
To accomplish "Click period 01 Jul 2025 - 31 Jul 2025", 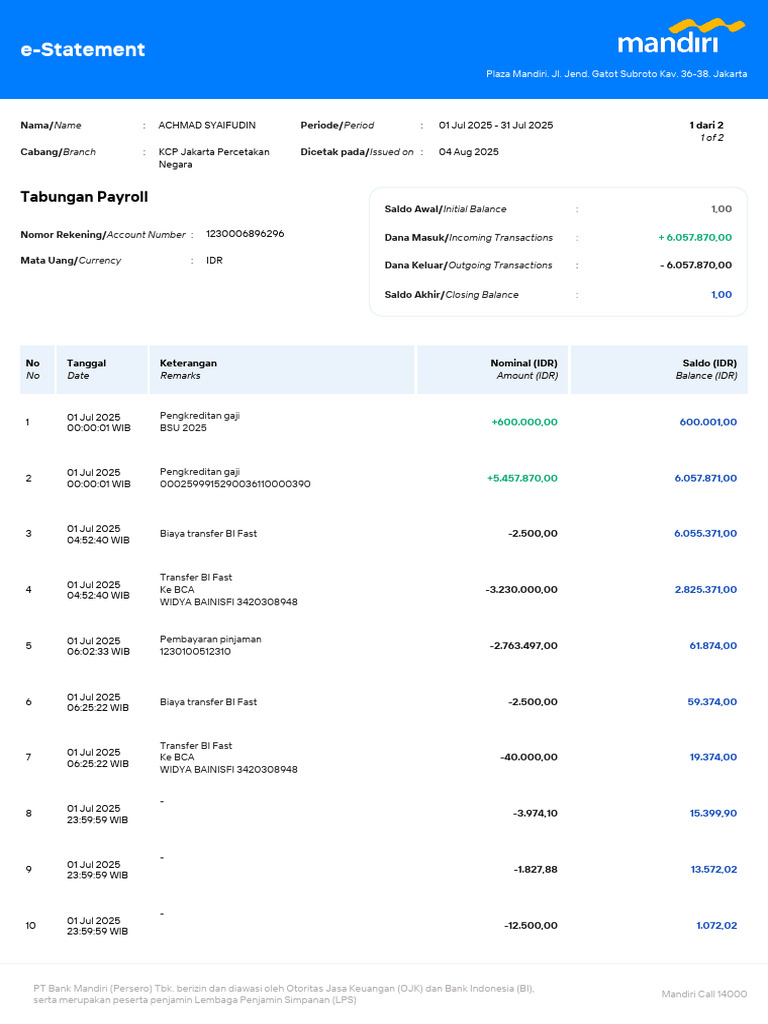I will pos(496,125).
